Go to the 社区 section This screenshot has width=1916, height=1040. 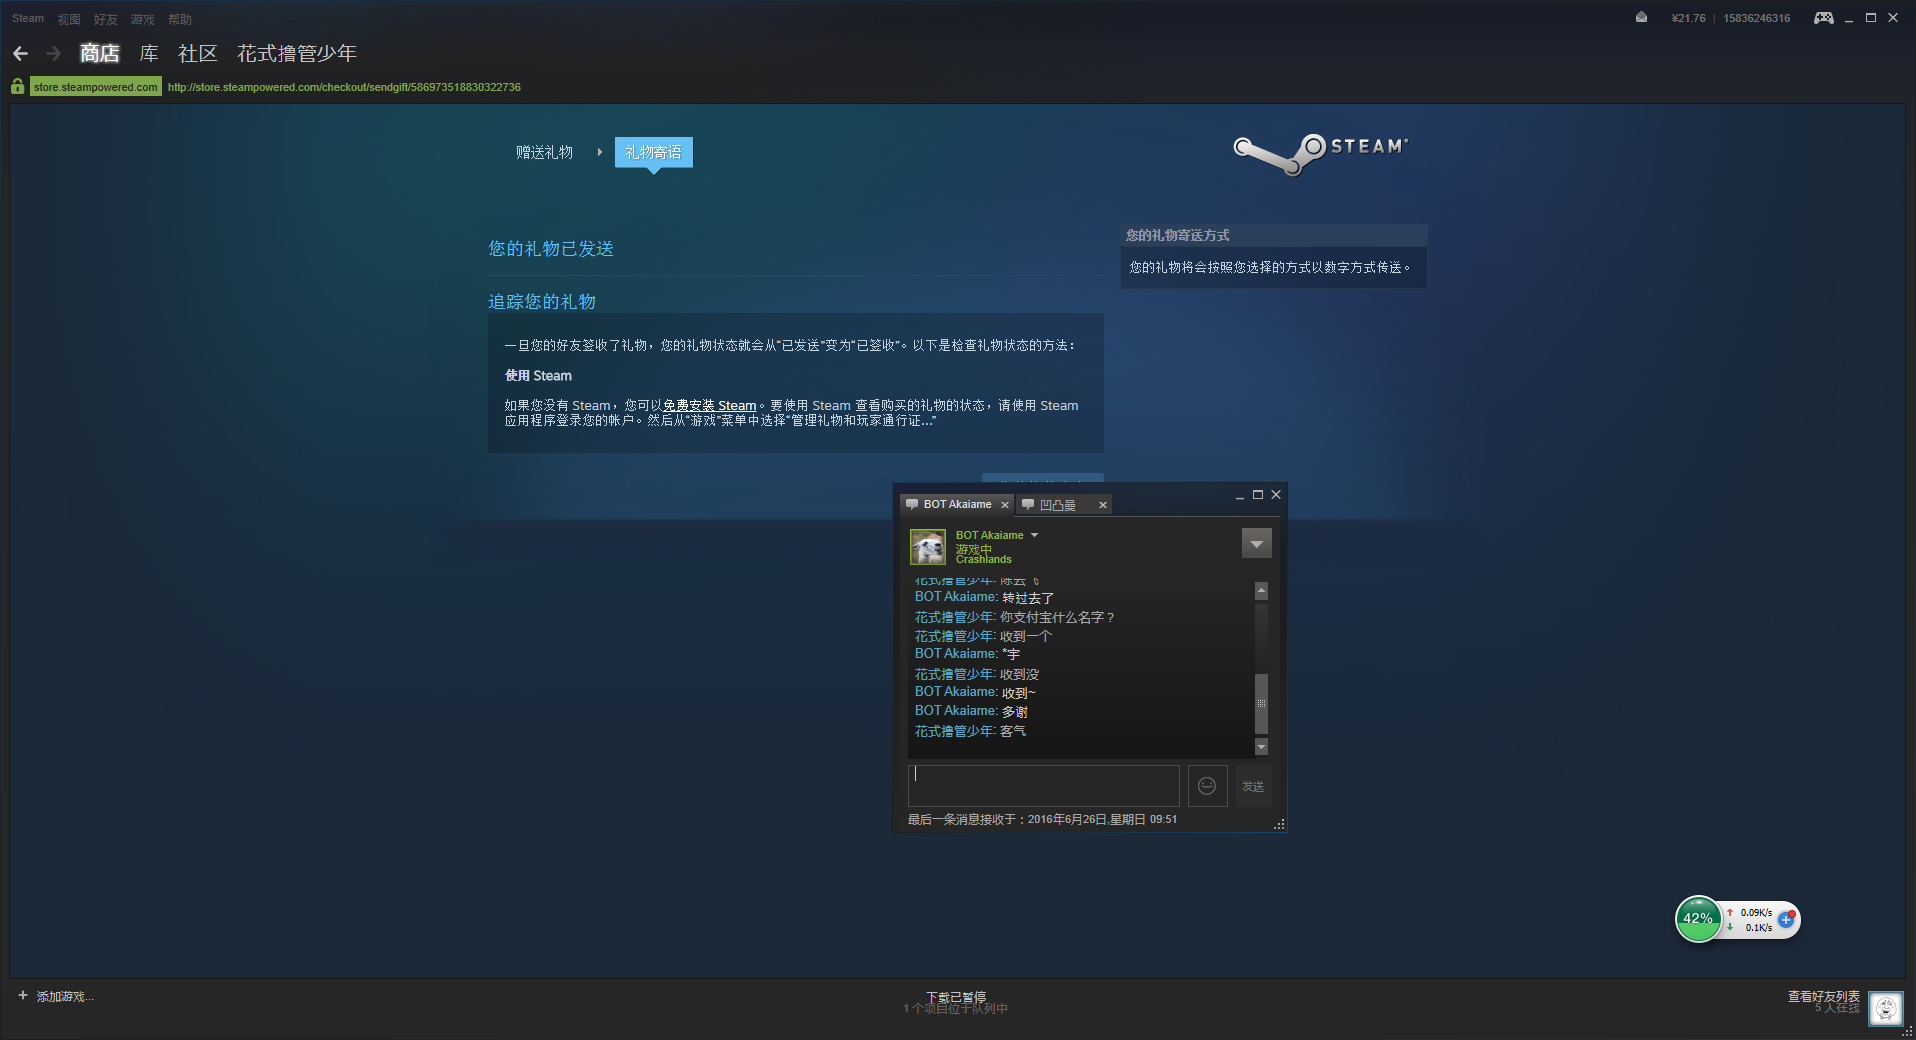[198, 53]
